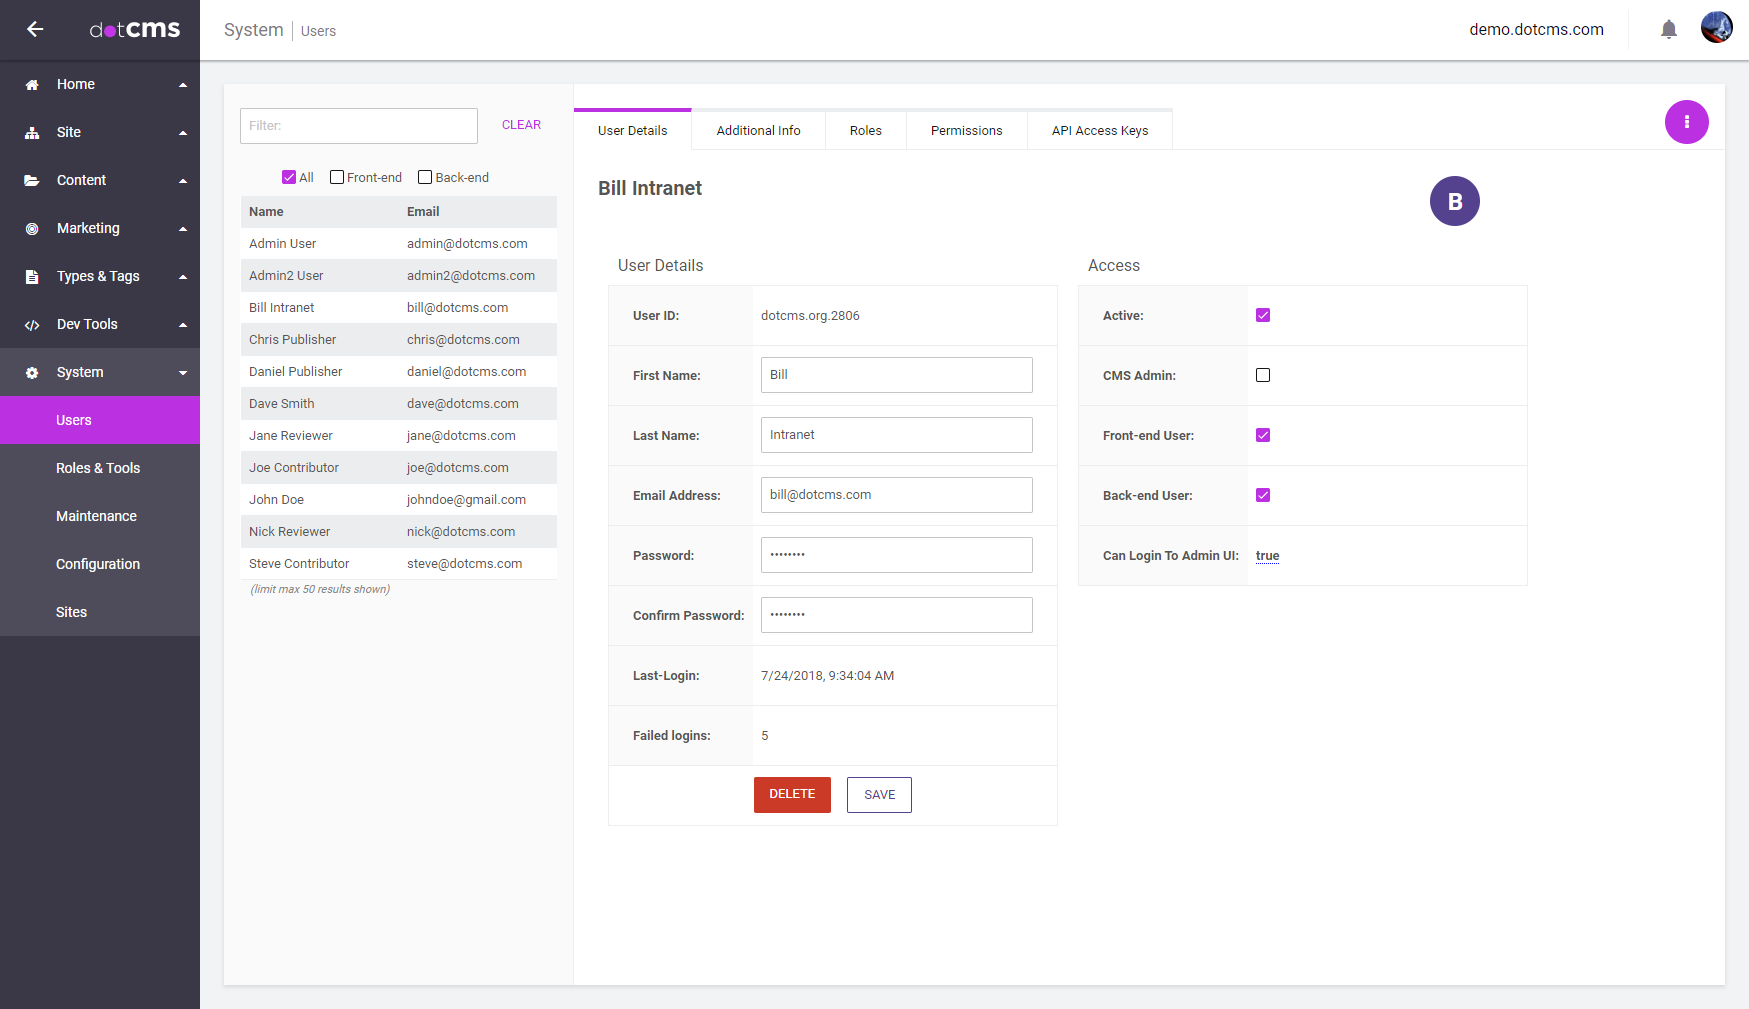Open the API Access Keys tab
This screenshot has width=1749, height=1009.
(x=1099, y=131)
